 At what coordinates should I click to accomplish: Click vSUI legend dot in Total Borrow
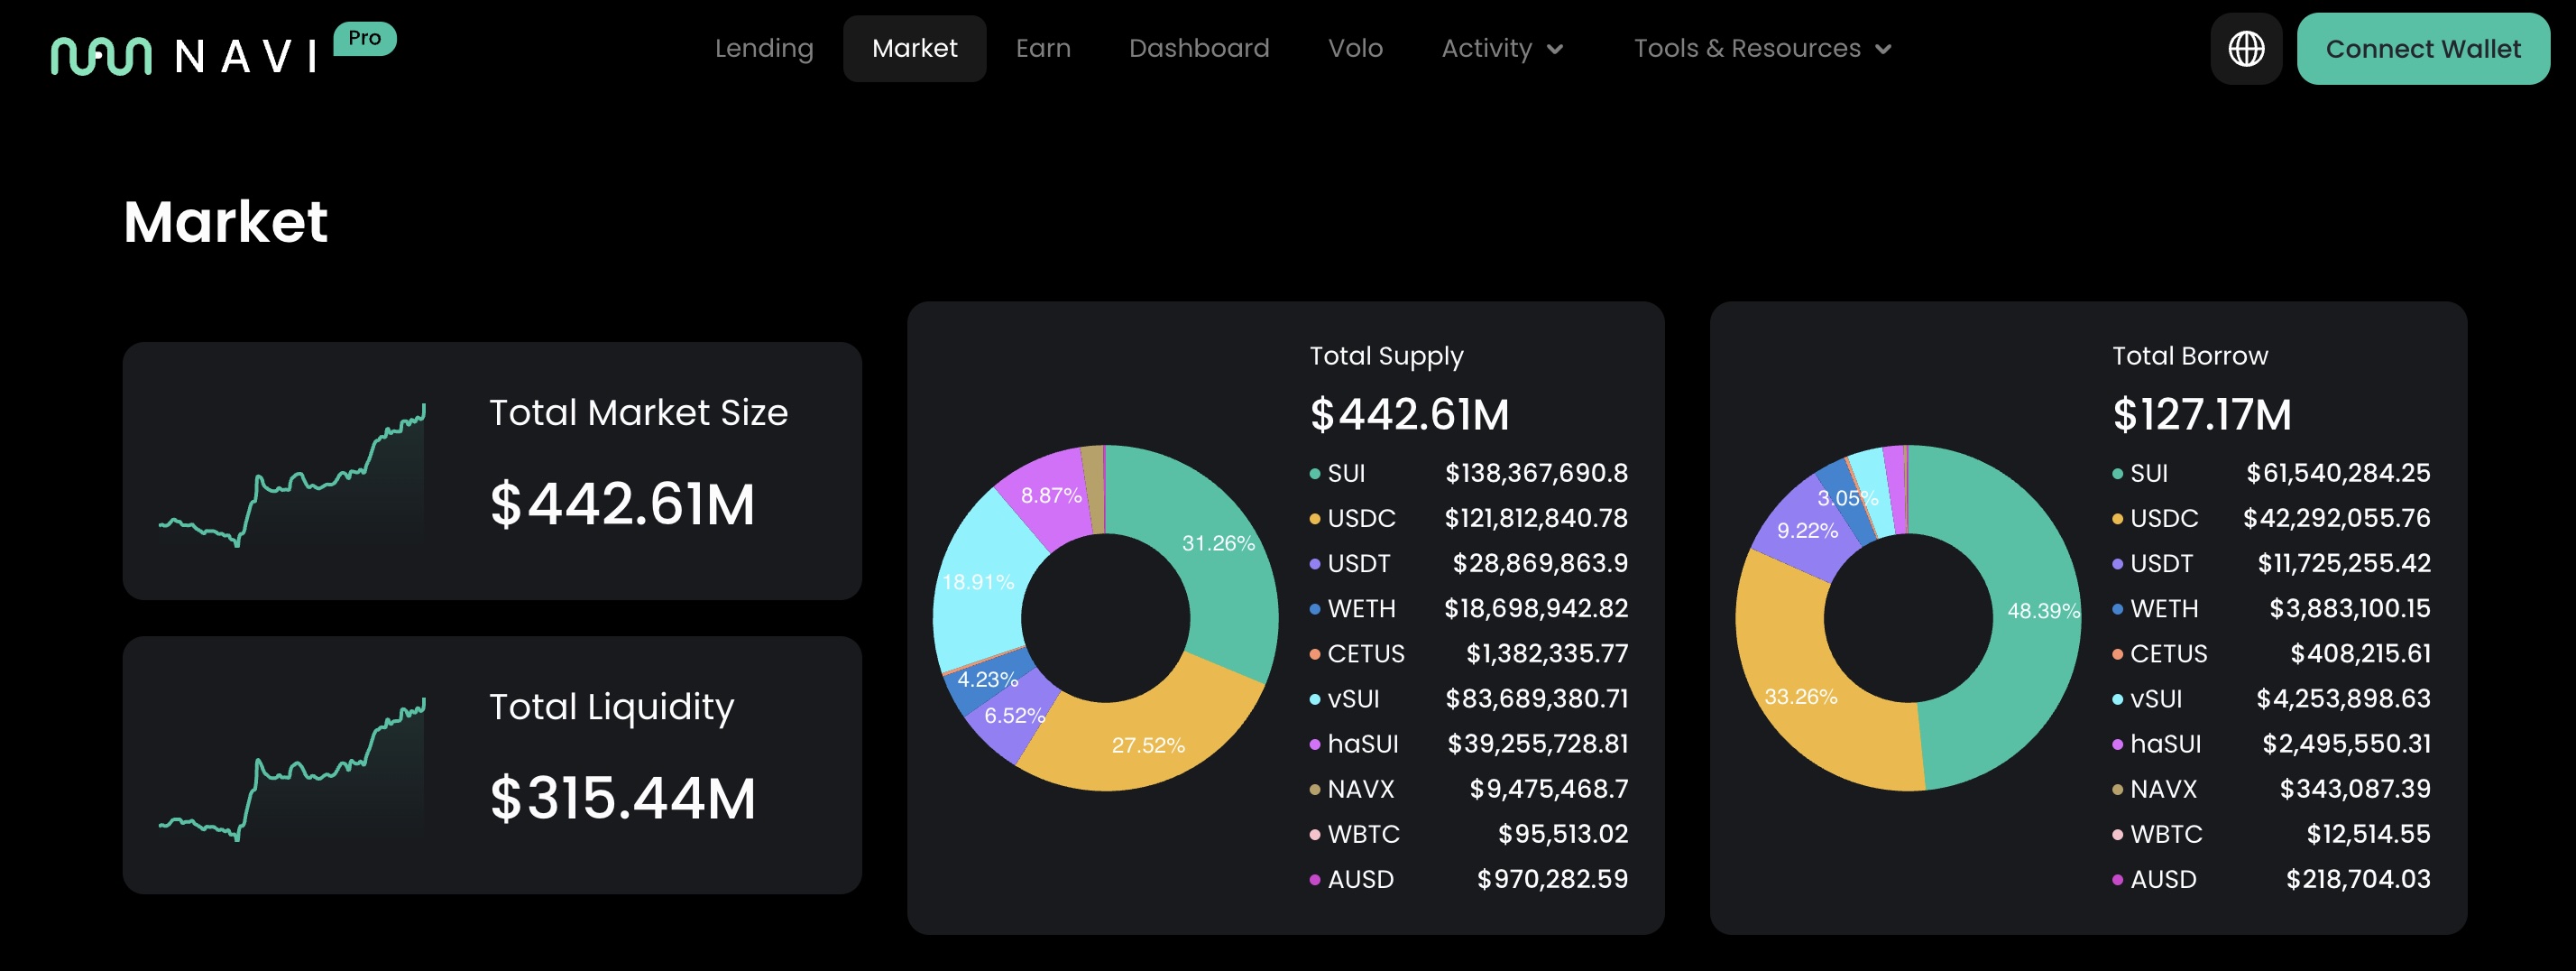coord(2117,700)
